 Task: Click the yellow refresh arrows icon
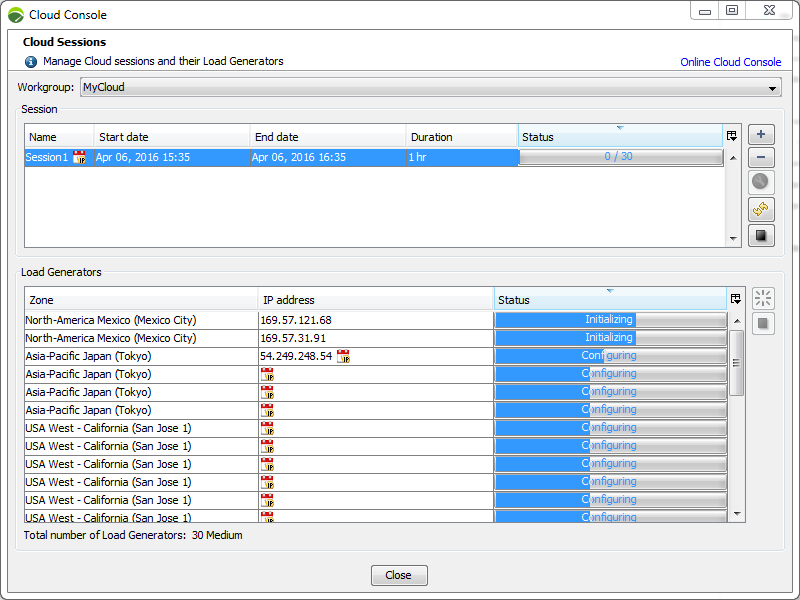coord(761,209)
